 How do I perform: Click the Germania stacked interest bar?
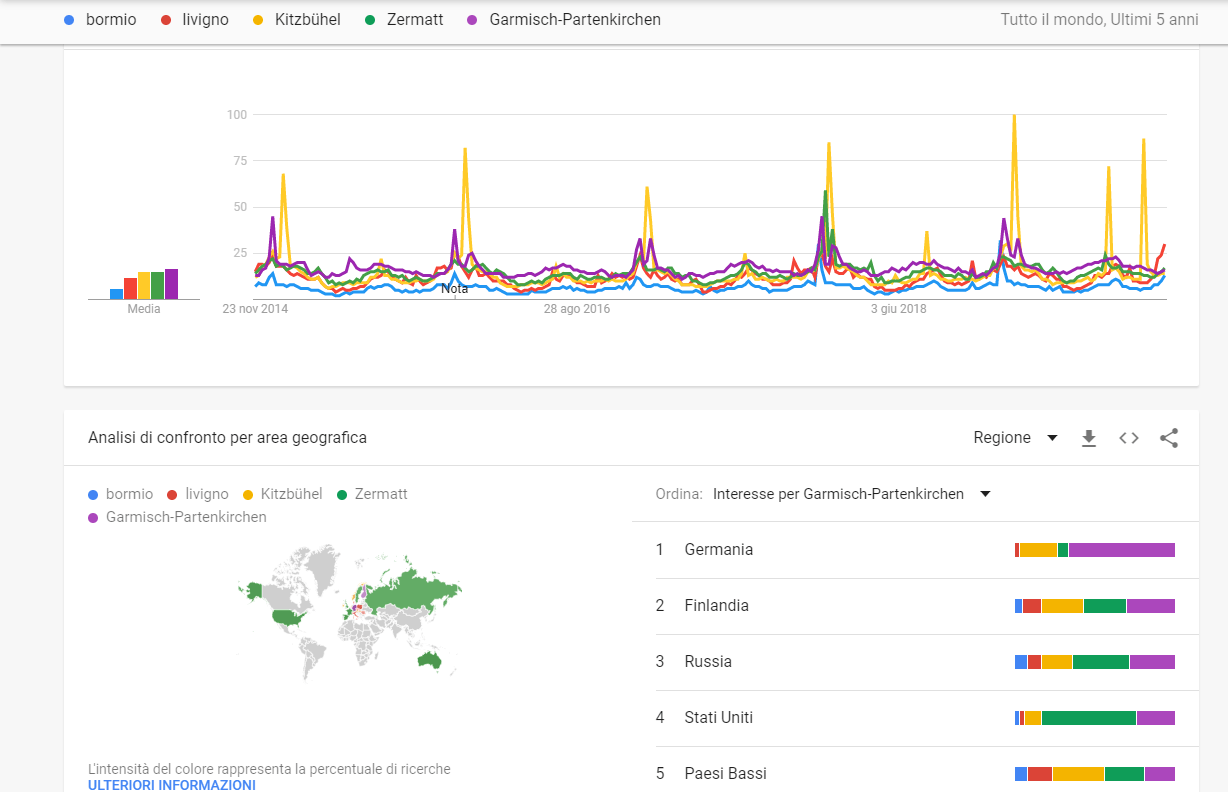click(x=1095, y=550)
